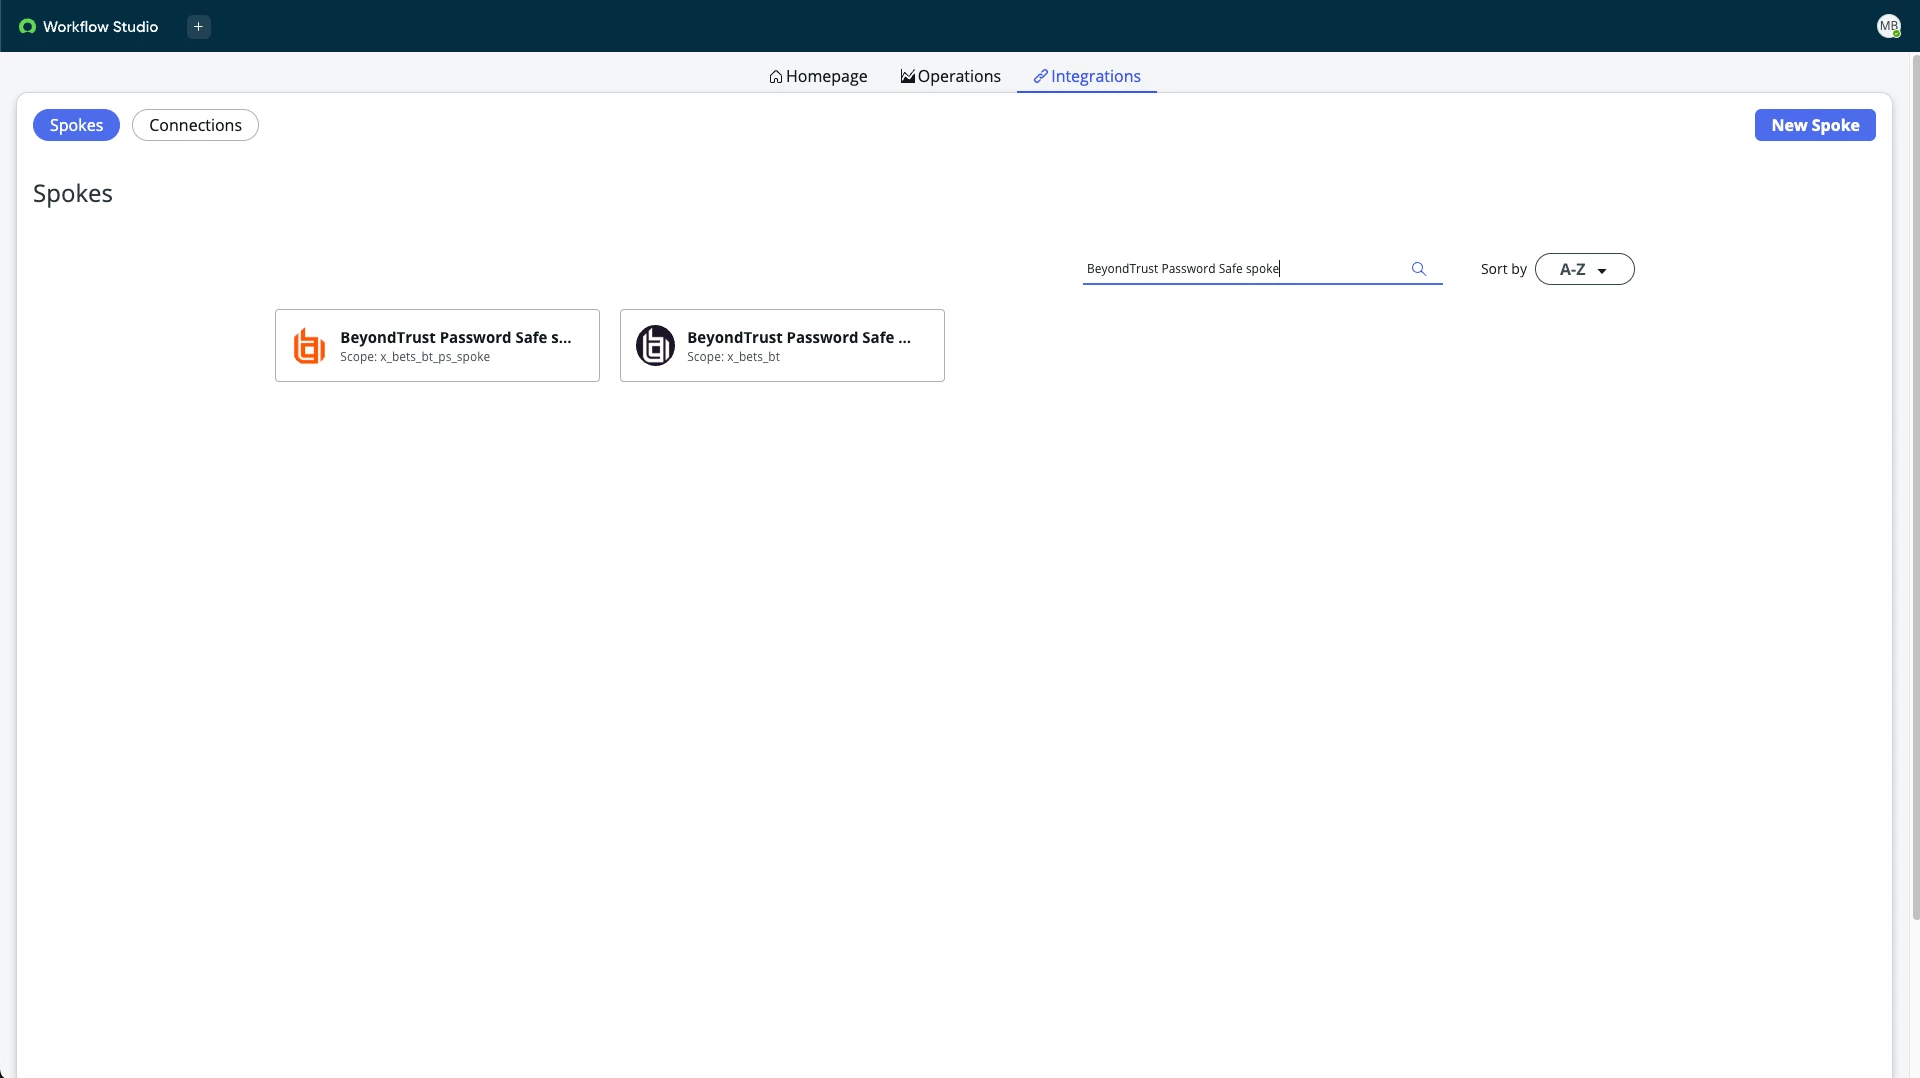
Task: Click the page vertical scrollbar
Action: coord(1915,490)
